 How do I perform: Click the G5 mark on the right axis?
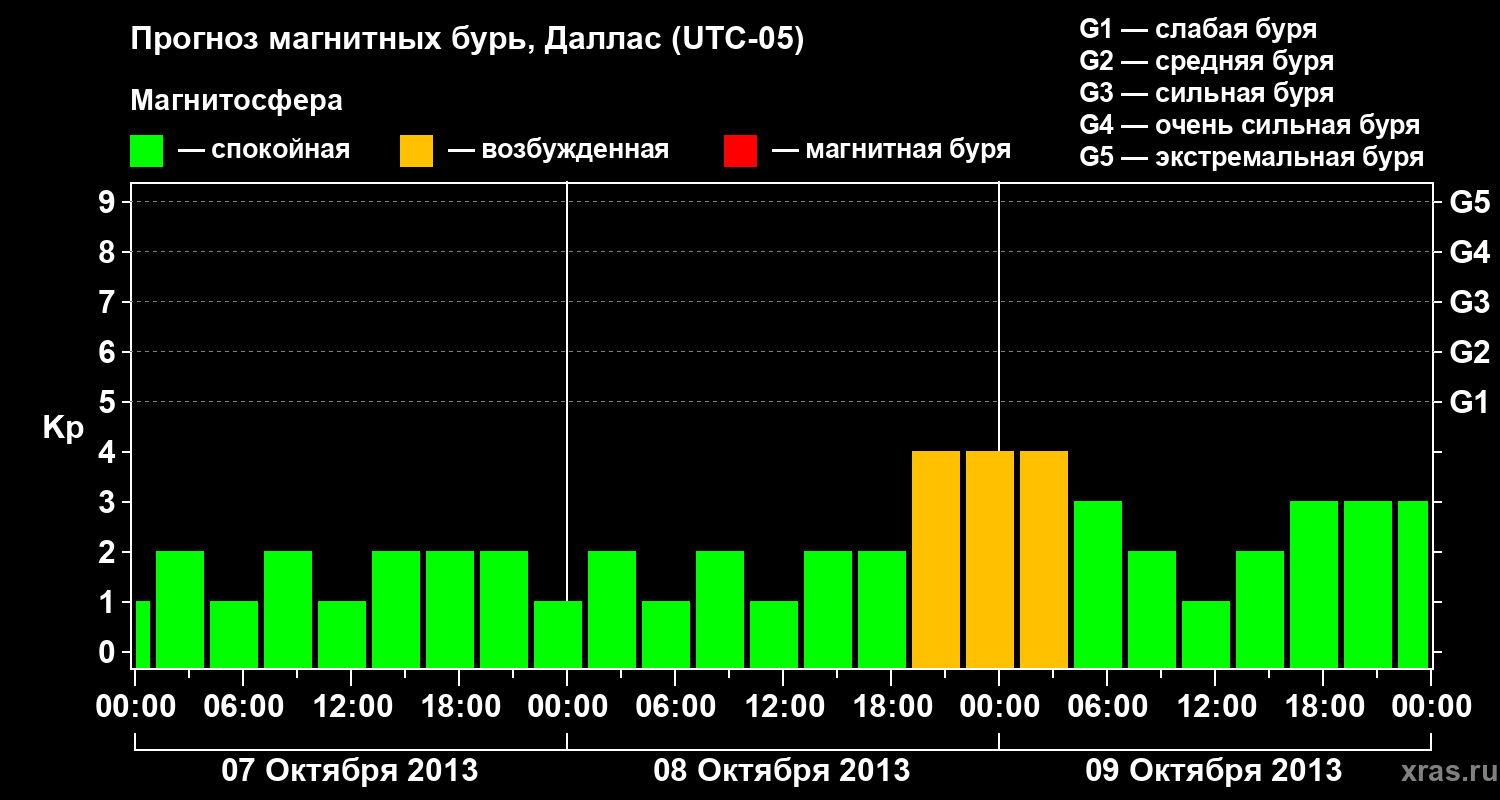click(1469, 202)
